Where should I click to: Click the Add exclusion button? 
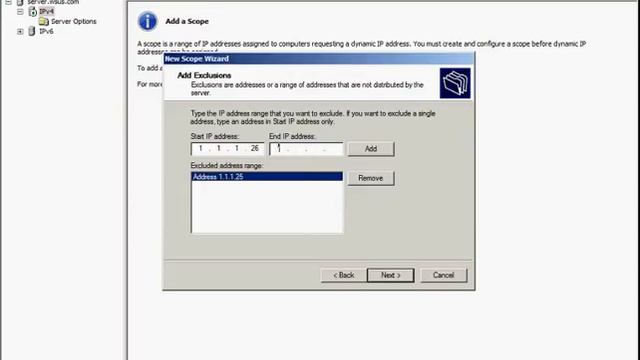371,149
